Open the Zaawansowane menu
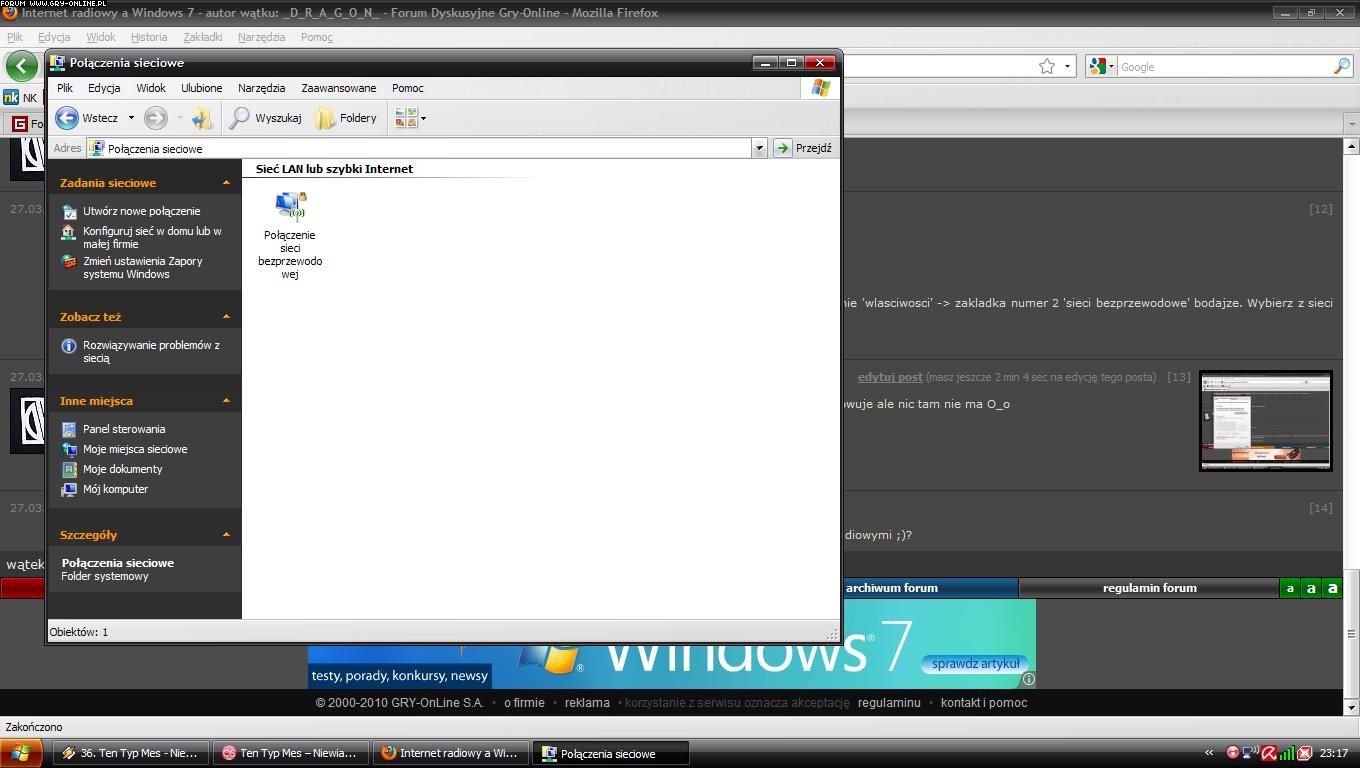 [x=338, y=88]
